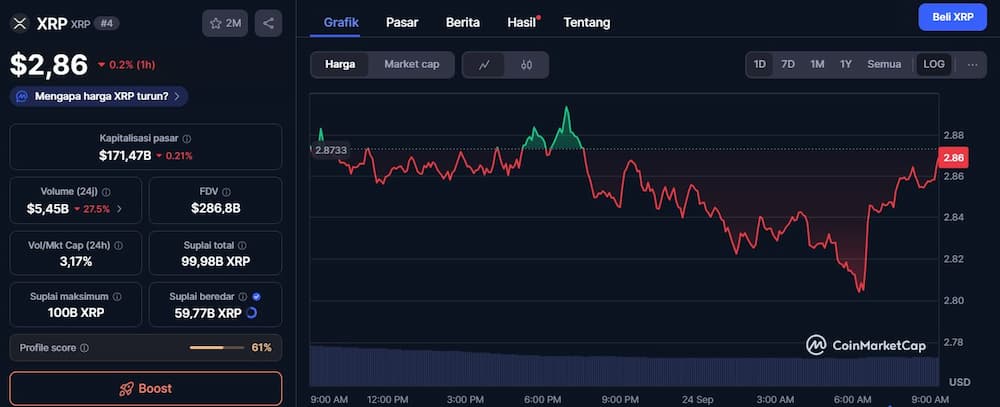The width and height of the screenshot is (1000, 407).
Task: Click the 100B XRP maximum supply value
Action: point(75,313)
